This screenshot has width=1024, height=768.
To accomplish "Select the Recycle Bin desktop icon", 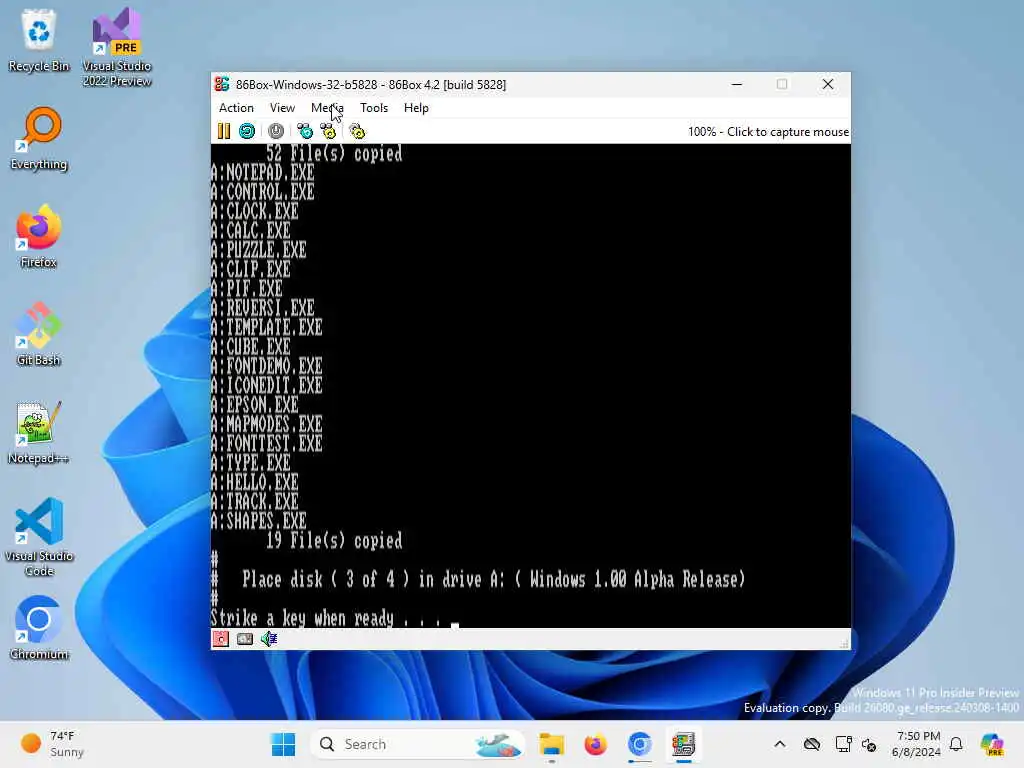I will click(39, 40).
